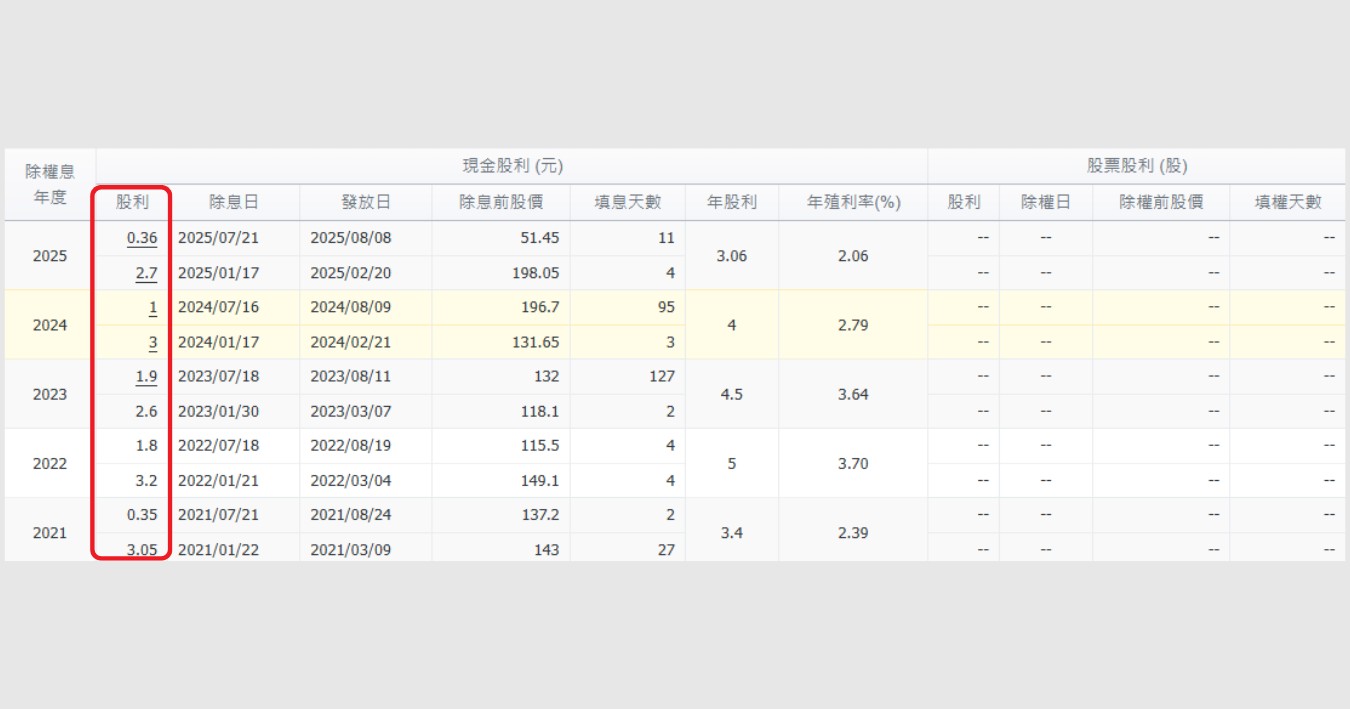The image size is (1350, 709).
Task: Select the 發放日 column header
Action: 366,202
